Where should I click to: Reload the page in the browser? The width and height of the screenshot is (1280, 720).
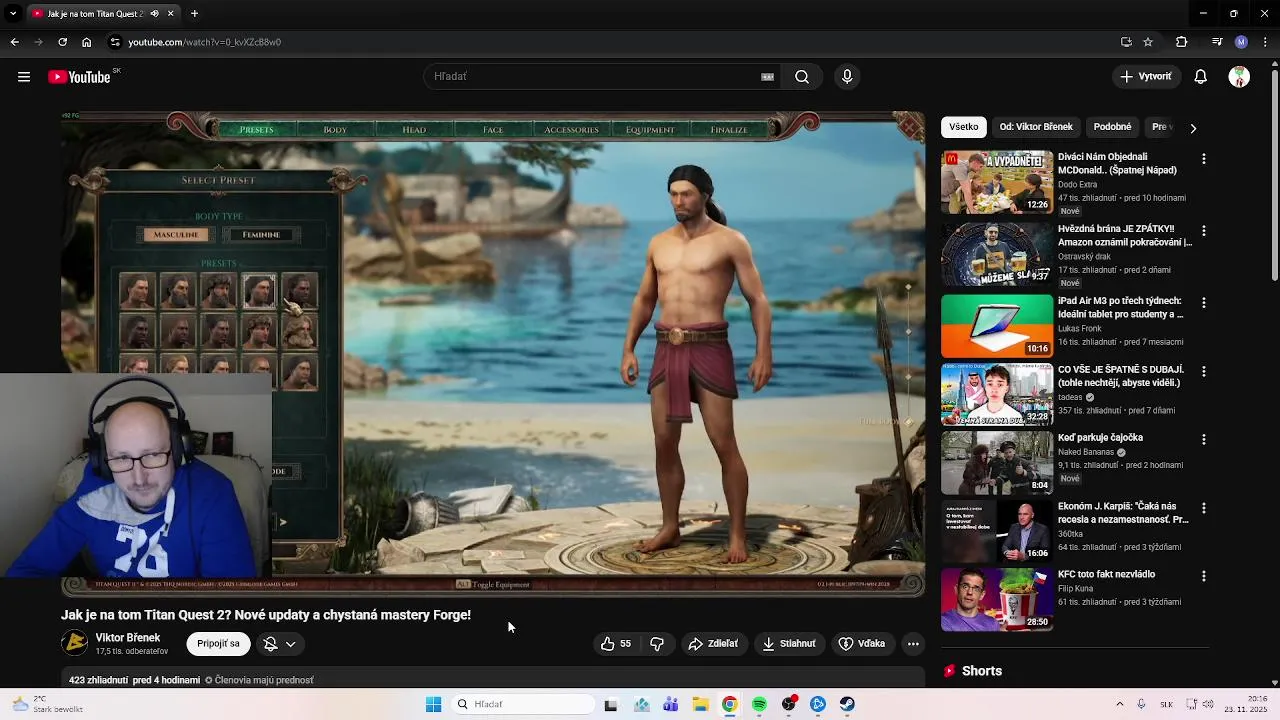[x=62, y=42]
